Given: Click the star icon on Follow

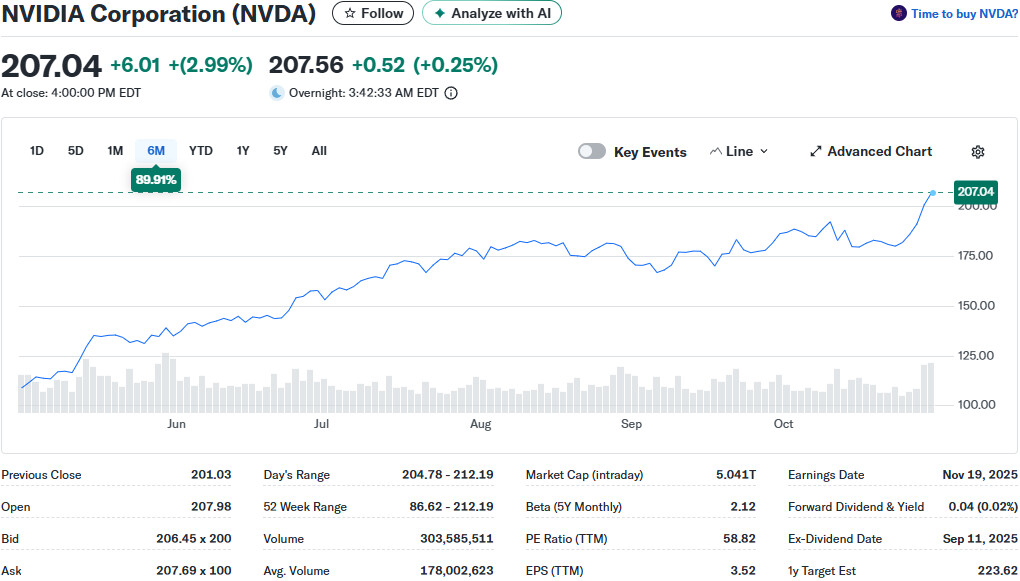Looking at the screenshot, I should pyautogui.click(x=350, y=13).
